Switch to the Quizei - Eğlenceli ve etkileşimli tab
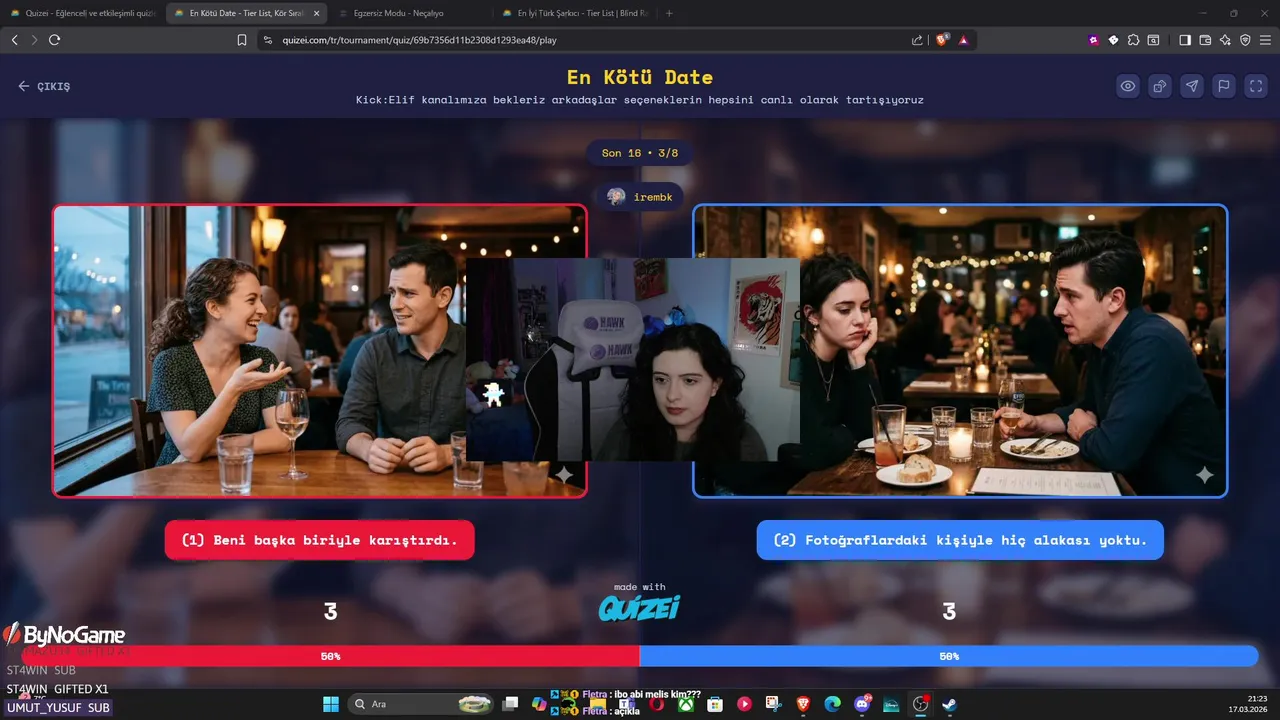This screenshot has height=720, width=1280. [82, 13]
